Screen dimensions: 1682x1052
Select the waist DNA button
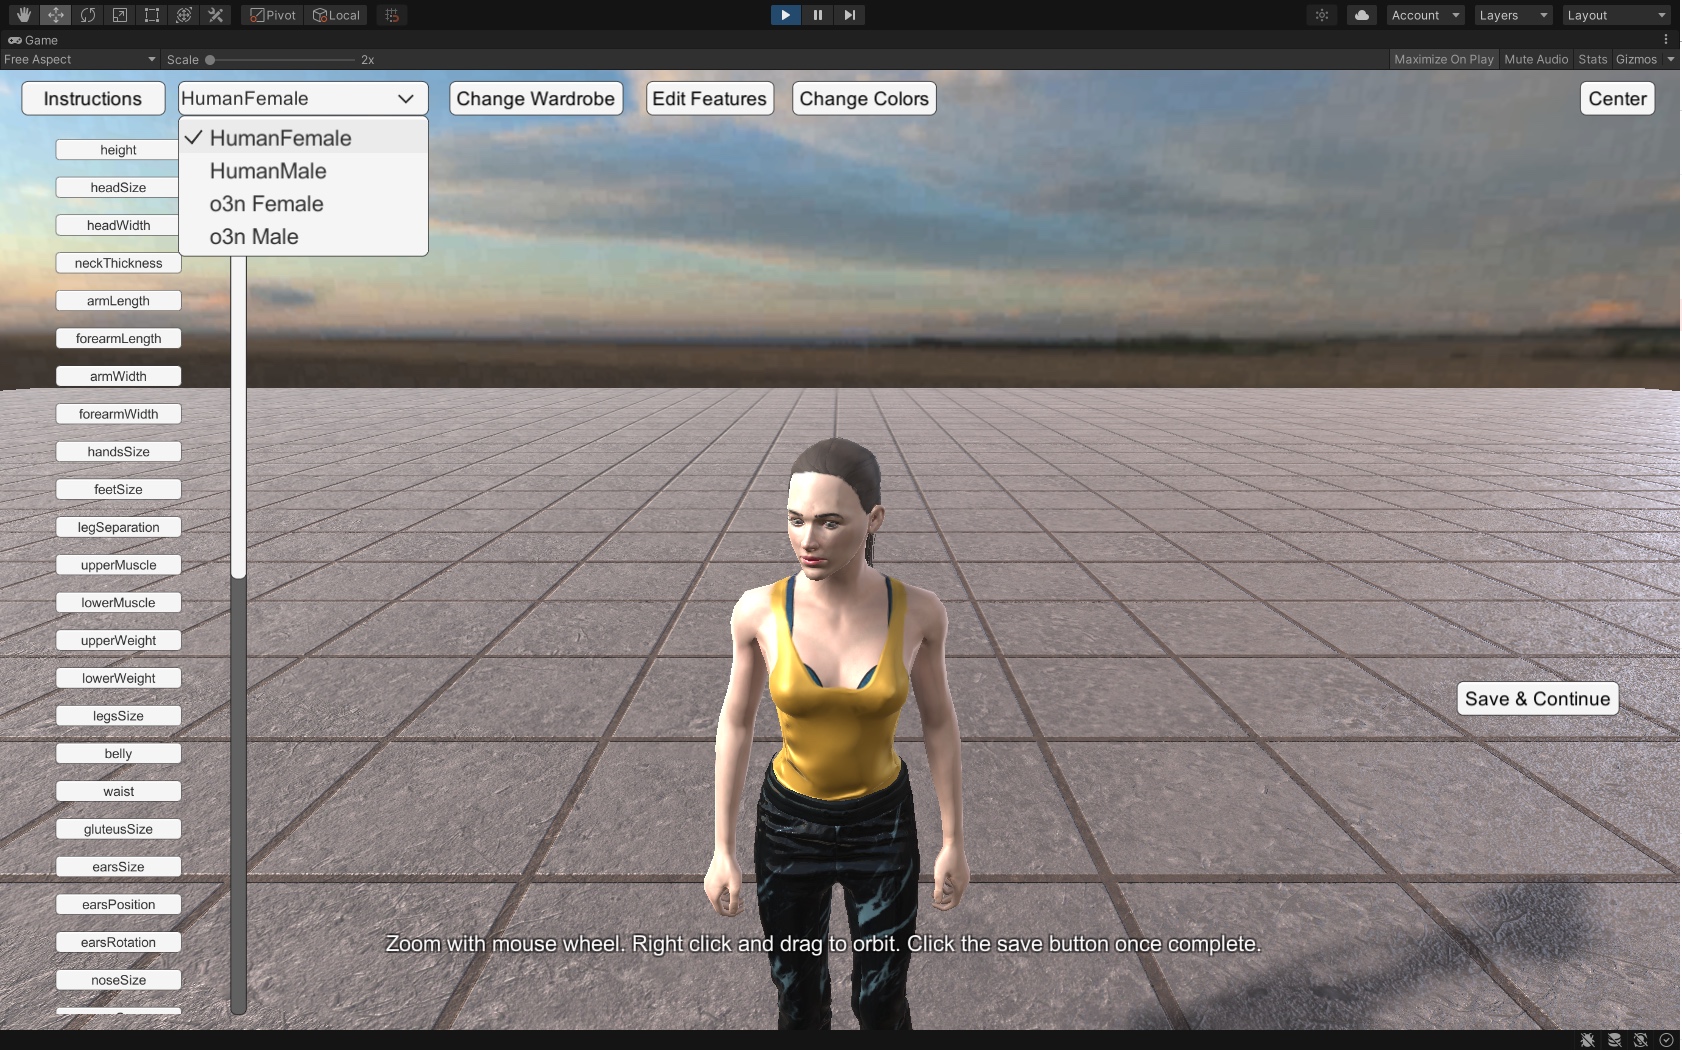(x=118, y=791)
